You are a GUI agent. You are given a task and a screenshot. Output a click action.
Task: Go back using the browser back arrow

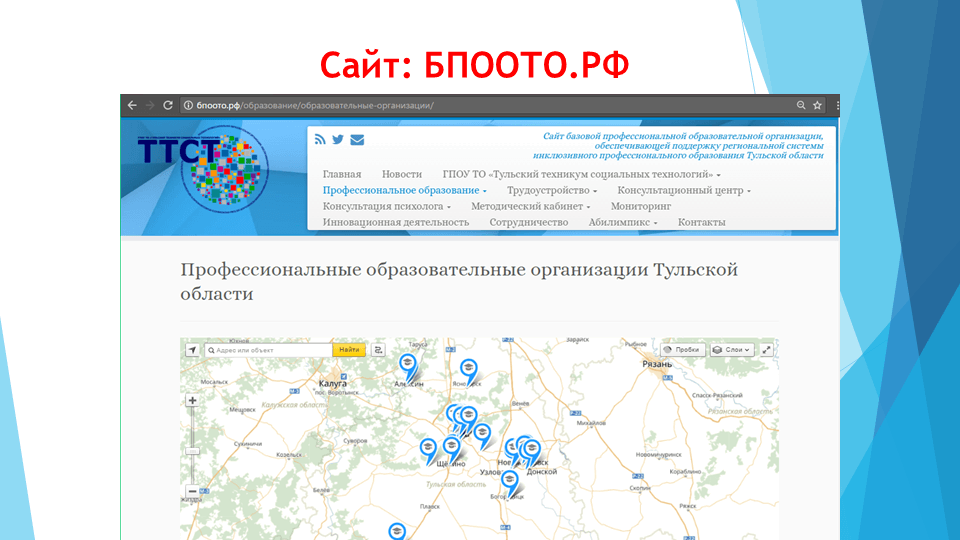[132, 105]
